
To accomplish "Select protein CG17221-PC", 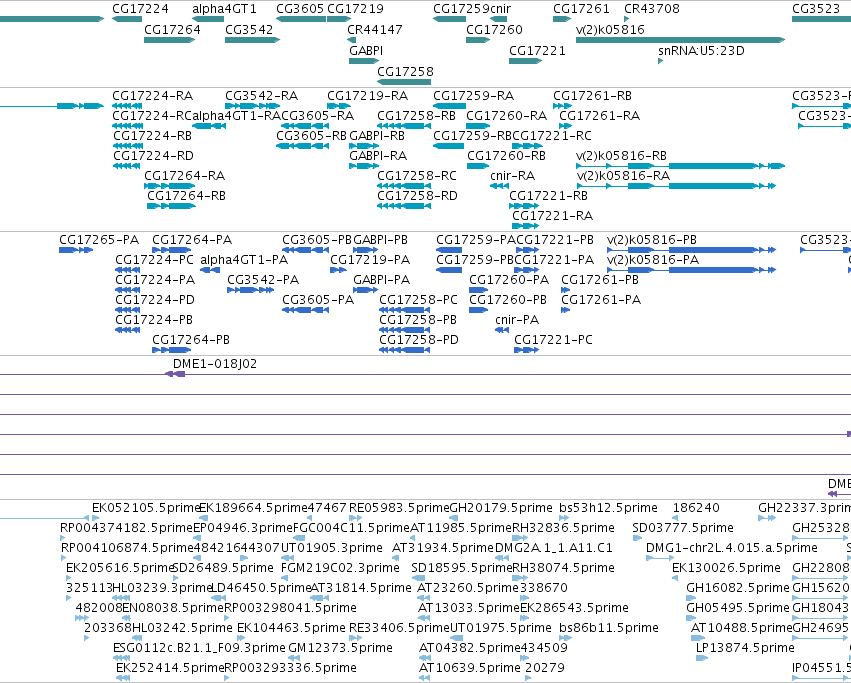I will [x=526, y=350].
